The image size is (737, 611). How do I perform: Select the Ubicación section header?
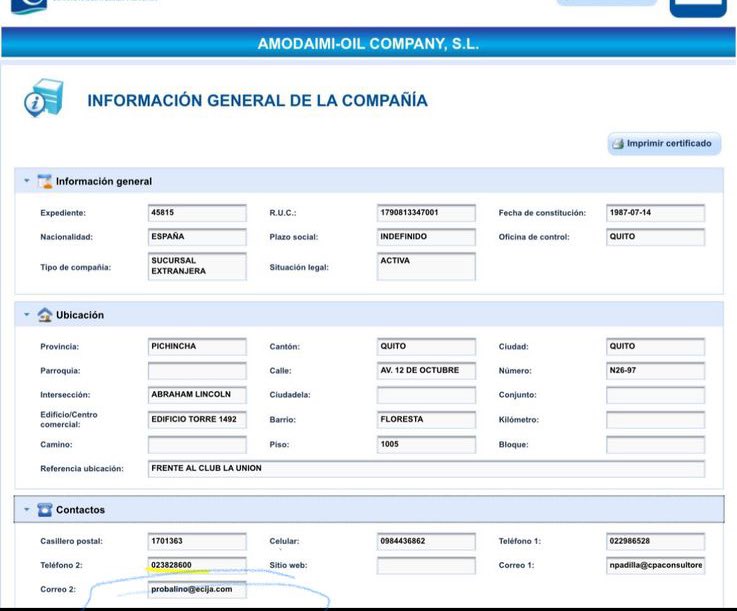[x=369, y=314]
